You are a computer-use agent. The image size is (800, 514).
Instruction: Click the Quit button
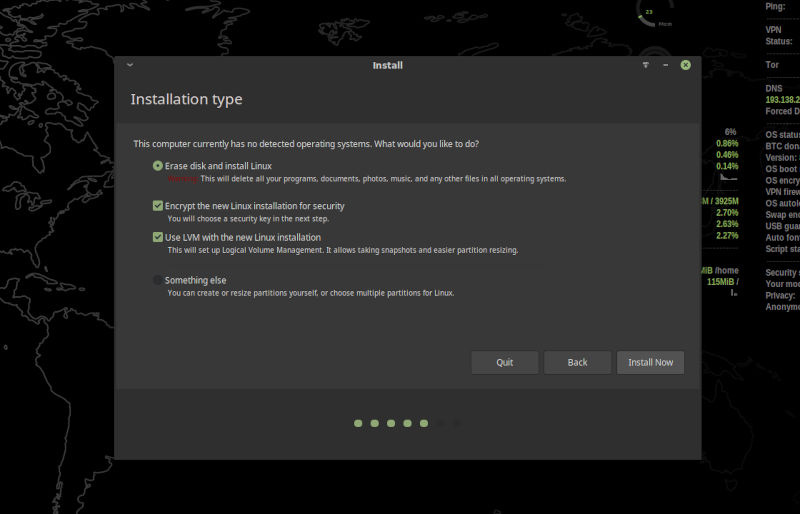coord(505,362)
